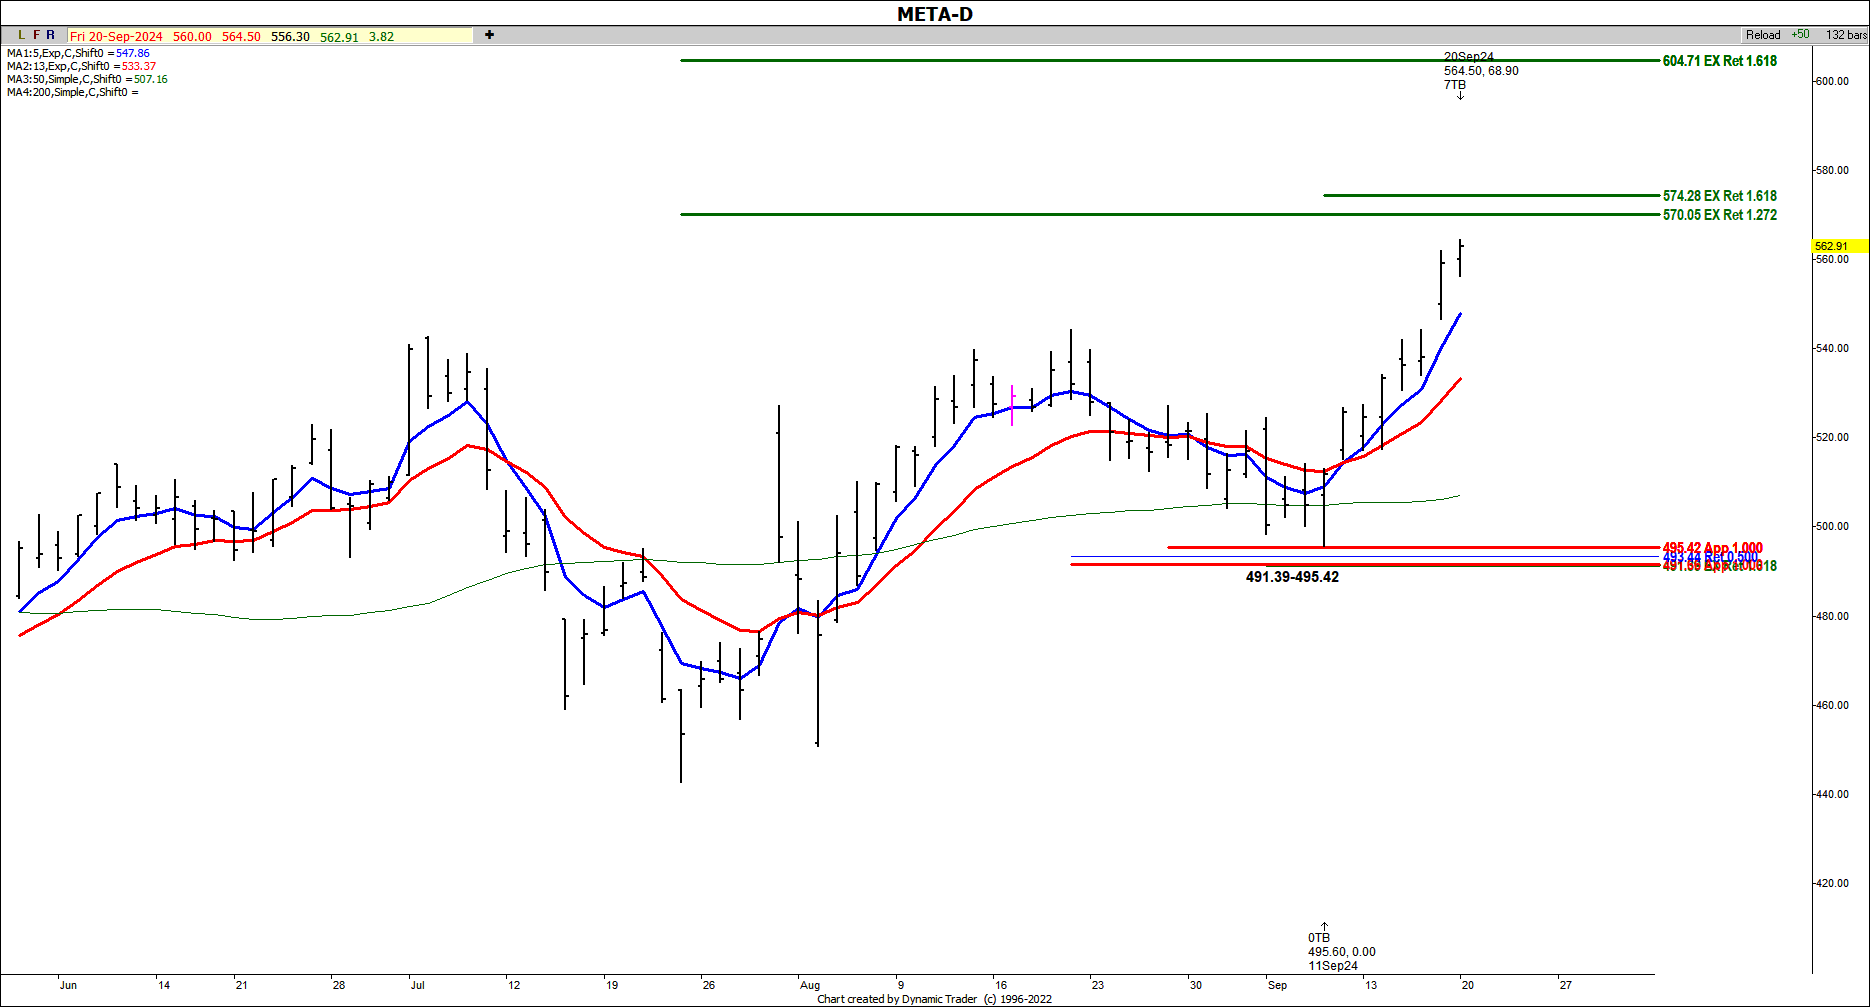The height and width of the screenshot is (1007, 1870).
Task: Click the close price 562.91 in header
Action: (x=339, y=36)
